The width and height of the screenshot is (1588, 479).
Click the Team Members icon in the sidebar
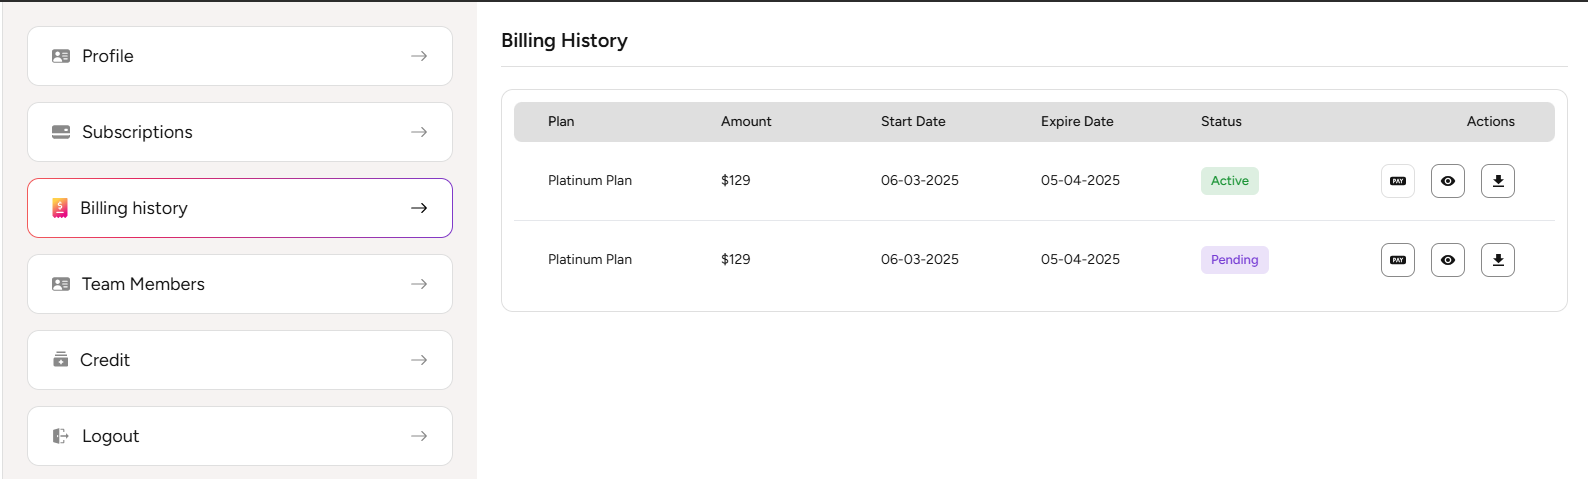[x=61, y=284]
